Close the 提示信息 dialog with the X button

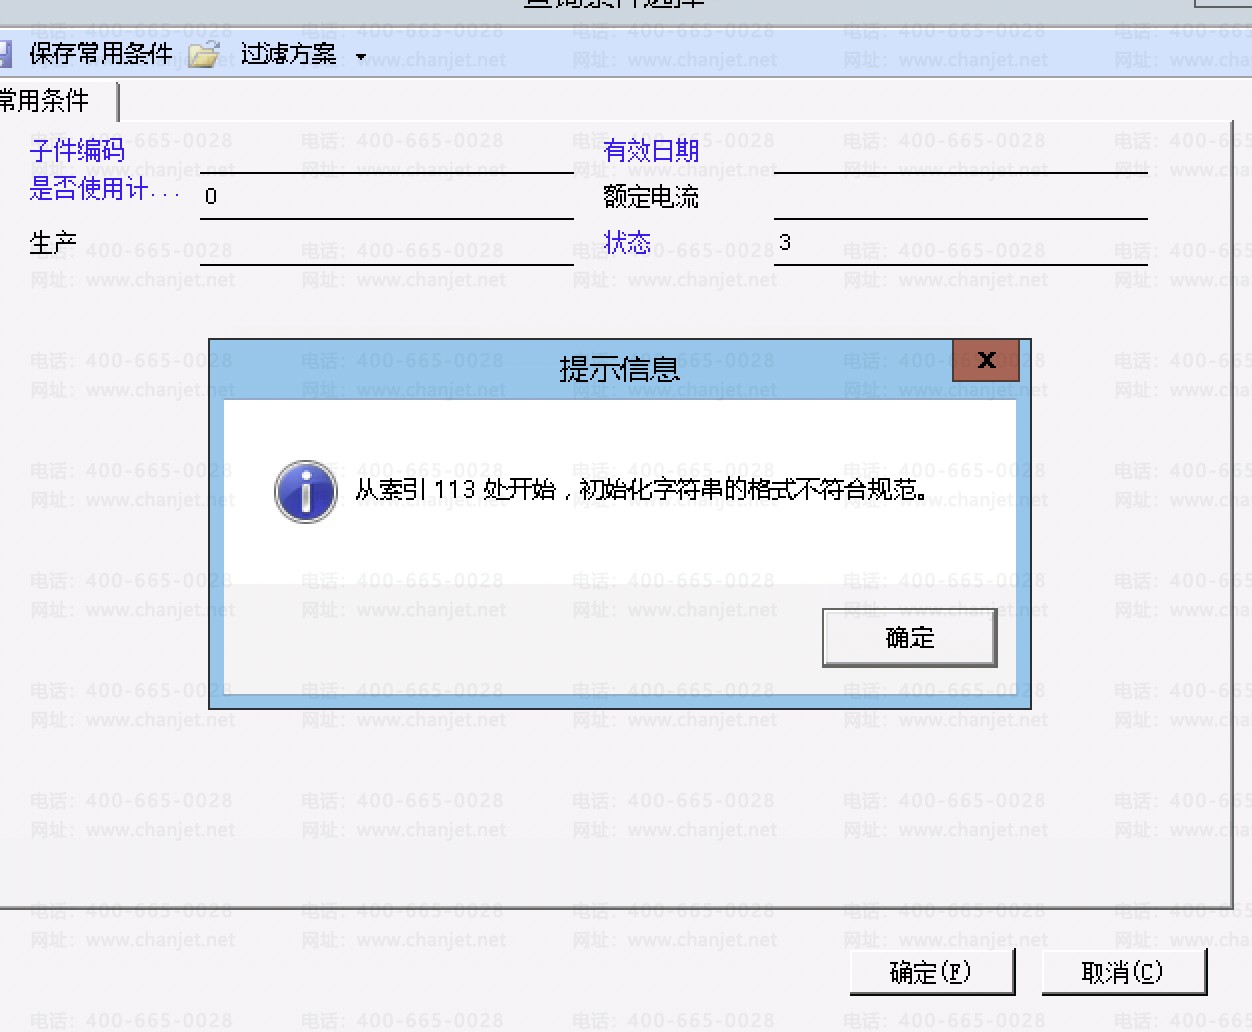(x=986, y=360)
